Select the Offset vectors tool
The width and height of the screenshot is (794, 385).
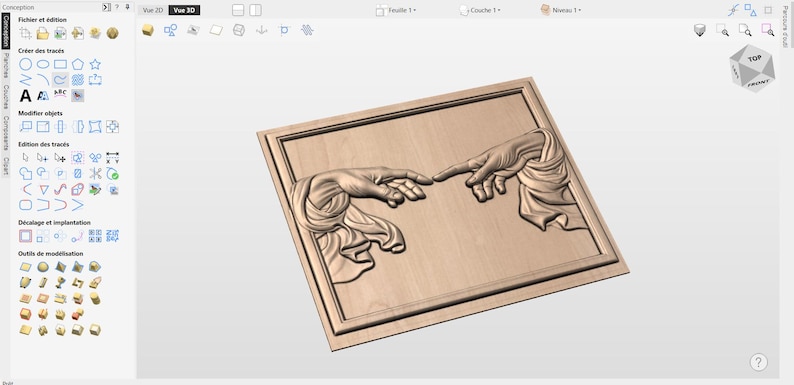25,236
